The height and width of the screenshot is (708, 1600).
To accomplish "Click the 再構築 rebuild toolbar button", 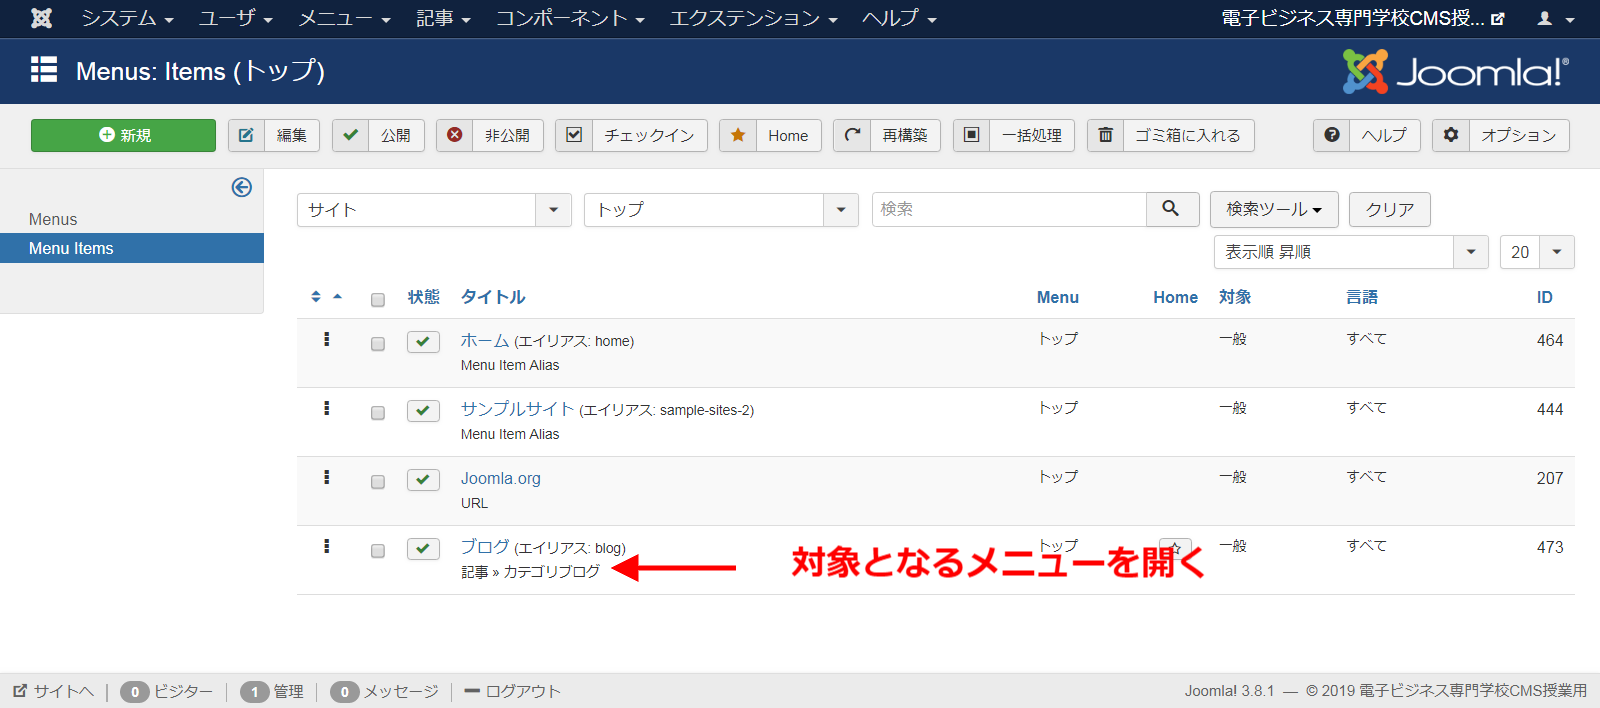I will point(887,135).
